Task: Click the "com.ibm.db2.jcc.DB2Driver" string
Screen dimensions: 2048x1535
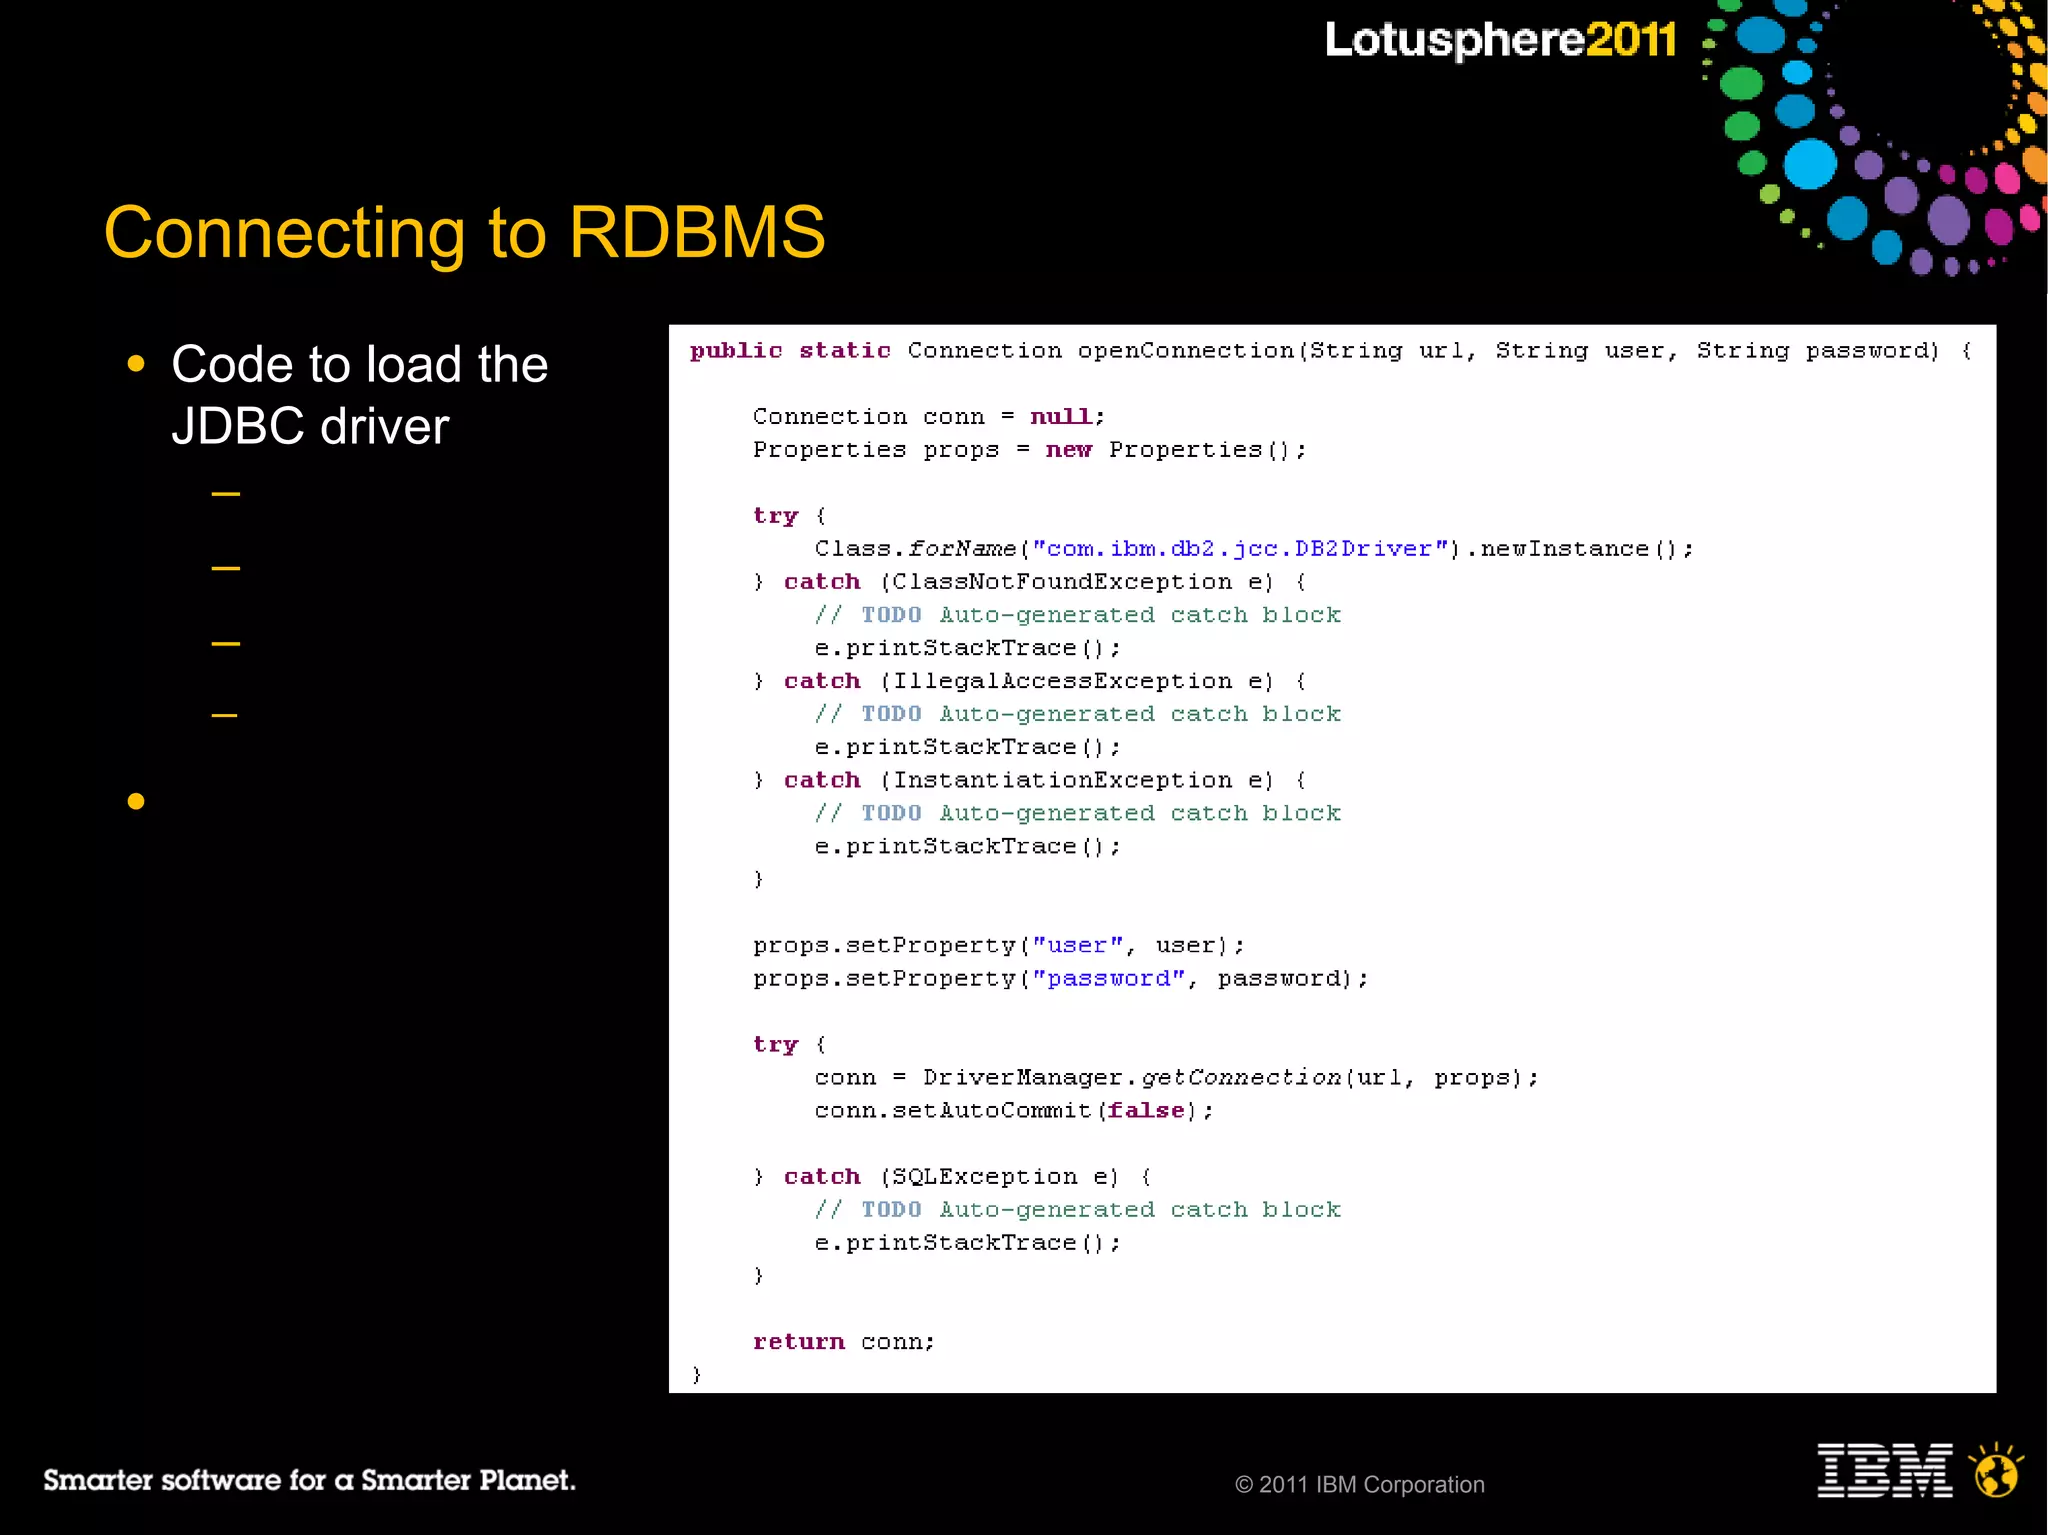Action: click(x=1240, y=549)
